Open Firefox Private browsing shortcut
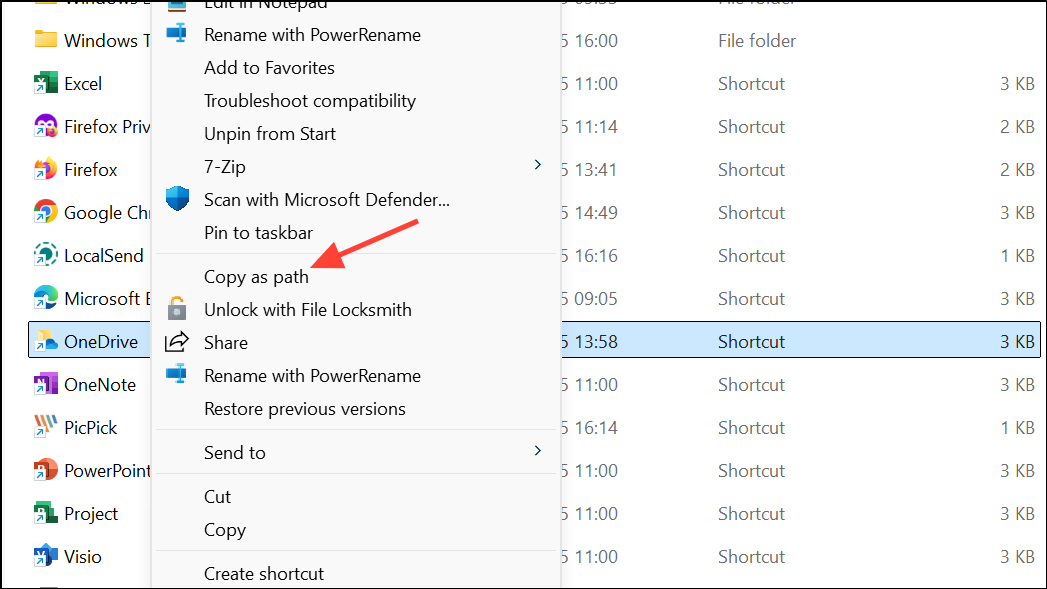This screenshot has height=589, width=1047. [97, 126]
